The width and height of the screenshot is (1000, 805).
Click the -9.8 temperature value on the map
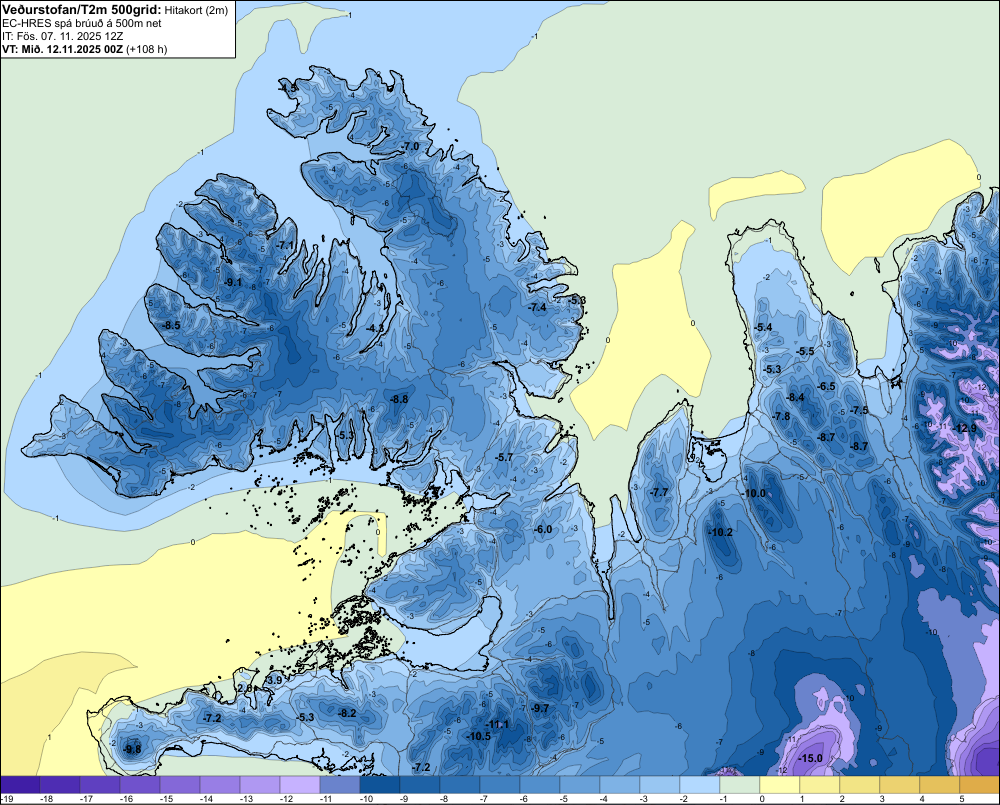pyautogui.click(x=133, y=749)
